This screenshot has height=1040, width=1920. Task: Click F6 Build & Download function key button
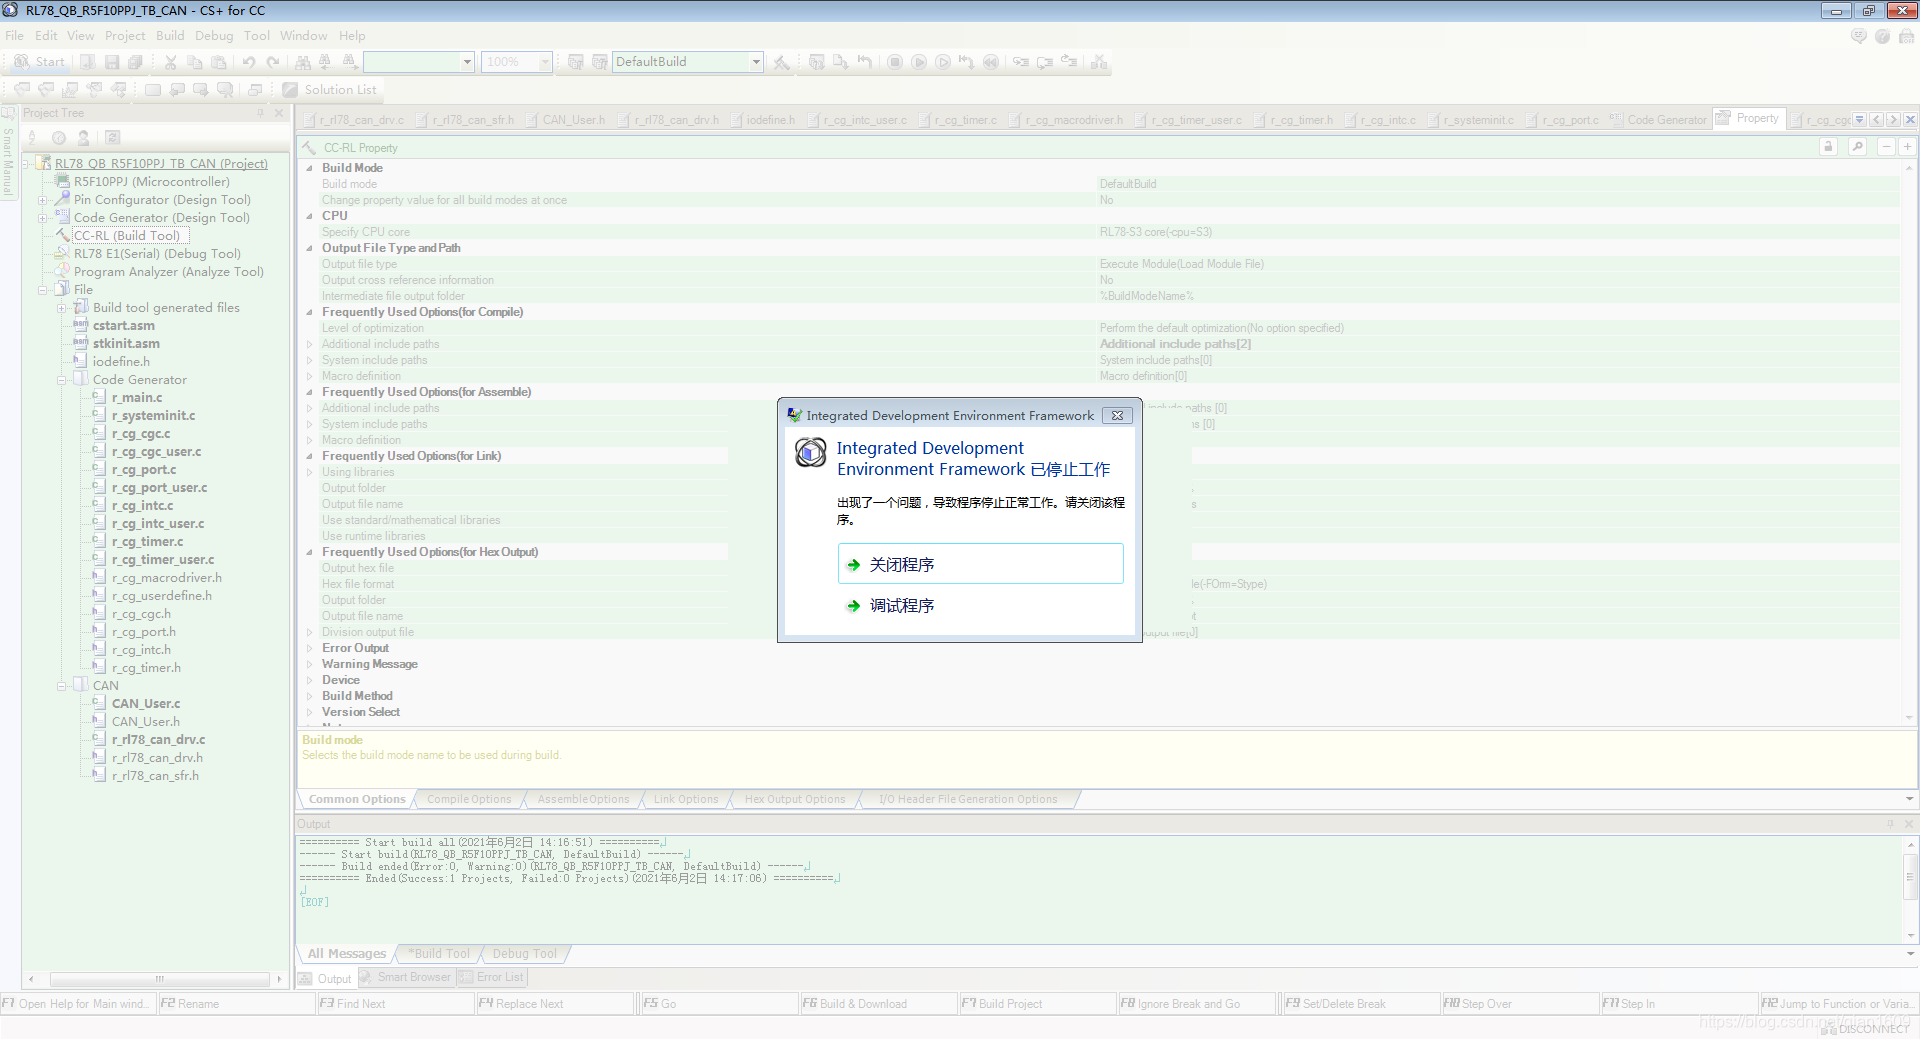877,1004
